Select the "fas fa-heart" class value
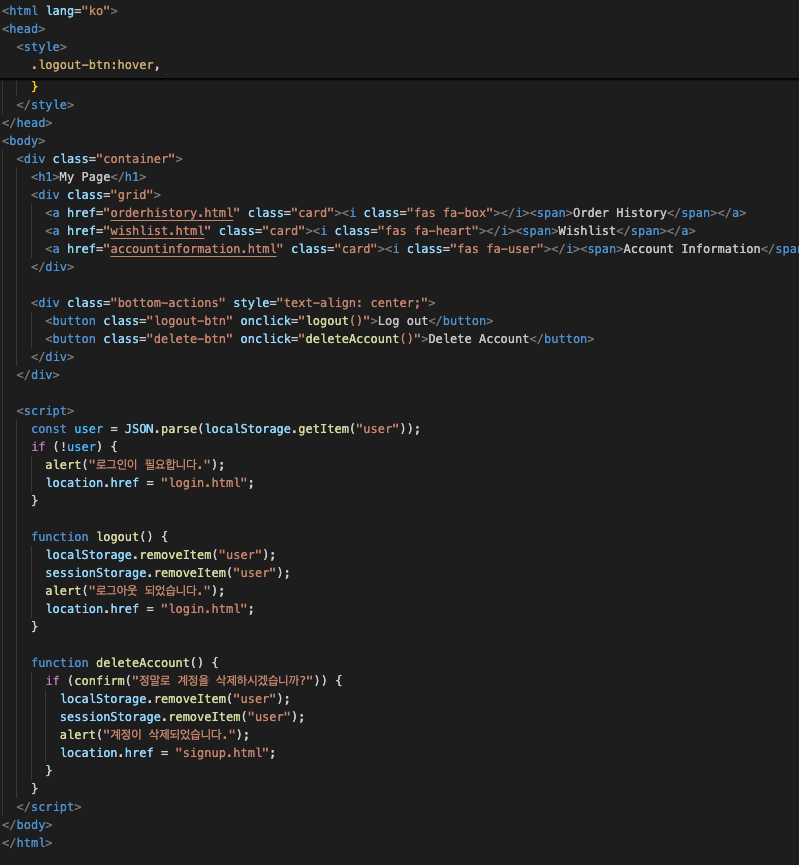The height and width of the screenshot is (865, 799). coord(426,231)
